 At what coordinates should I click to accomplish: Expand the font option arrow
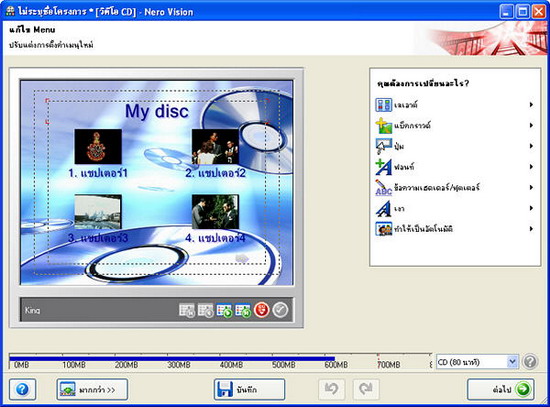[531, 167]
